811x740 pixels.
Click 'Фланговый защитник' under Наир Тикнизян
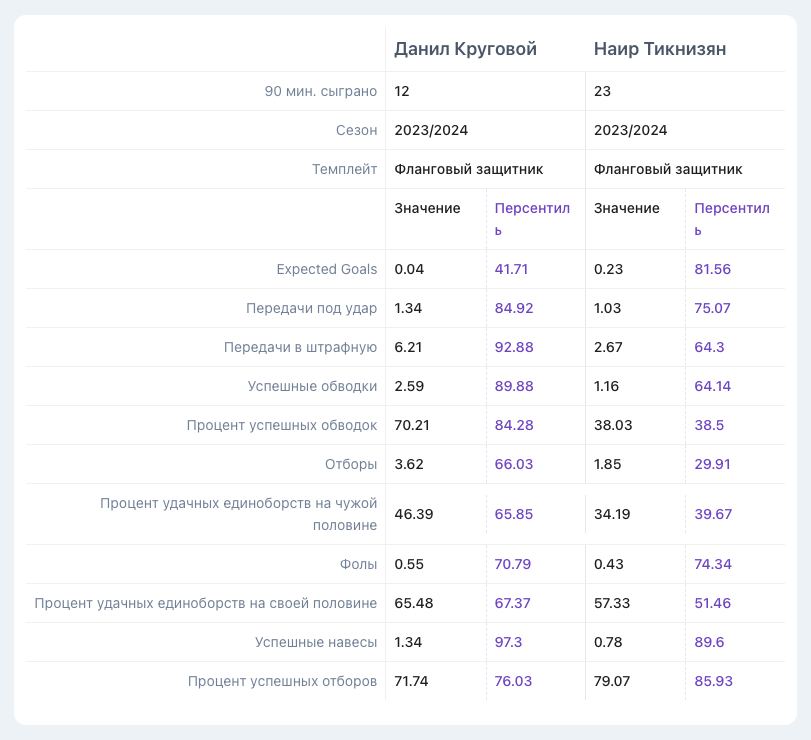click(x=668, y=169)
